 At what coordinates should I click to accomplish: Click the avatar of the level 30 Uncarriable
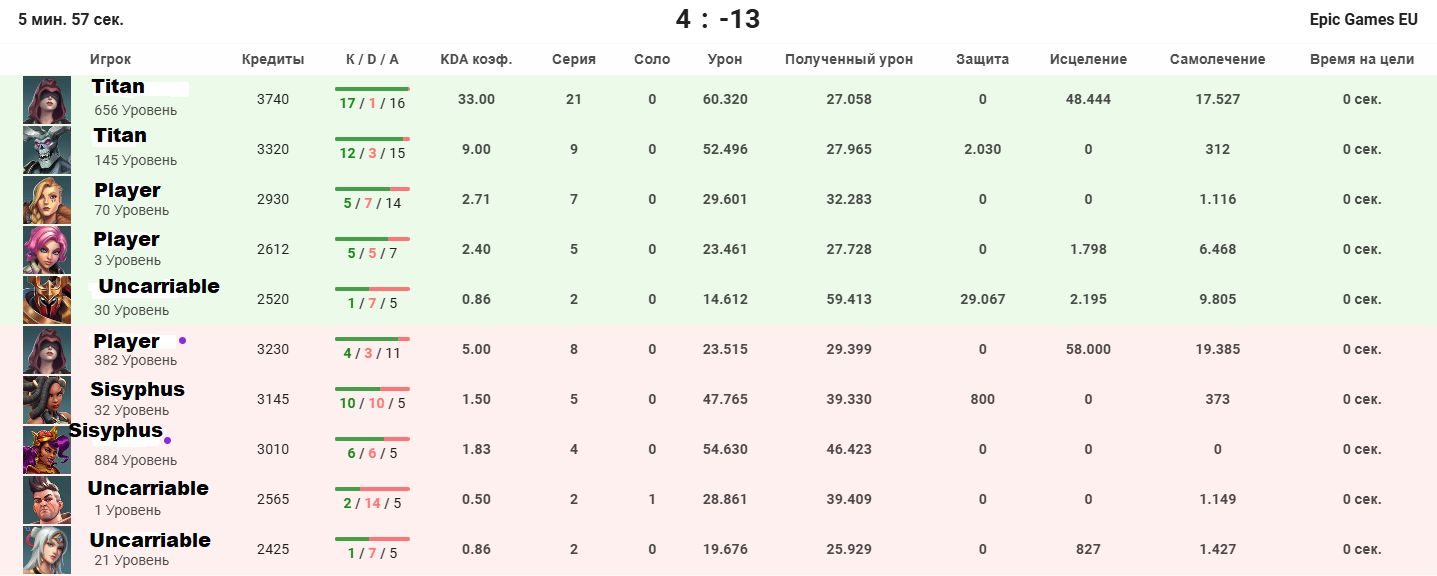click(47, 300)
